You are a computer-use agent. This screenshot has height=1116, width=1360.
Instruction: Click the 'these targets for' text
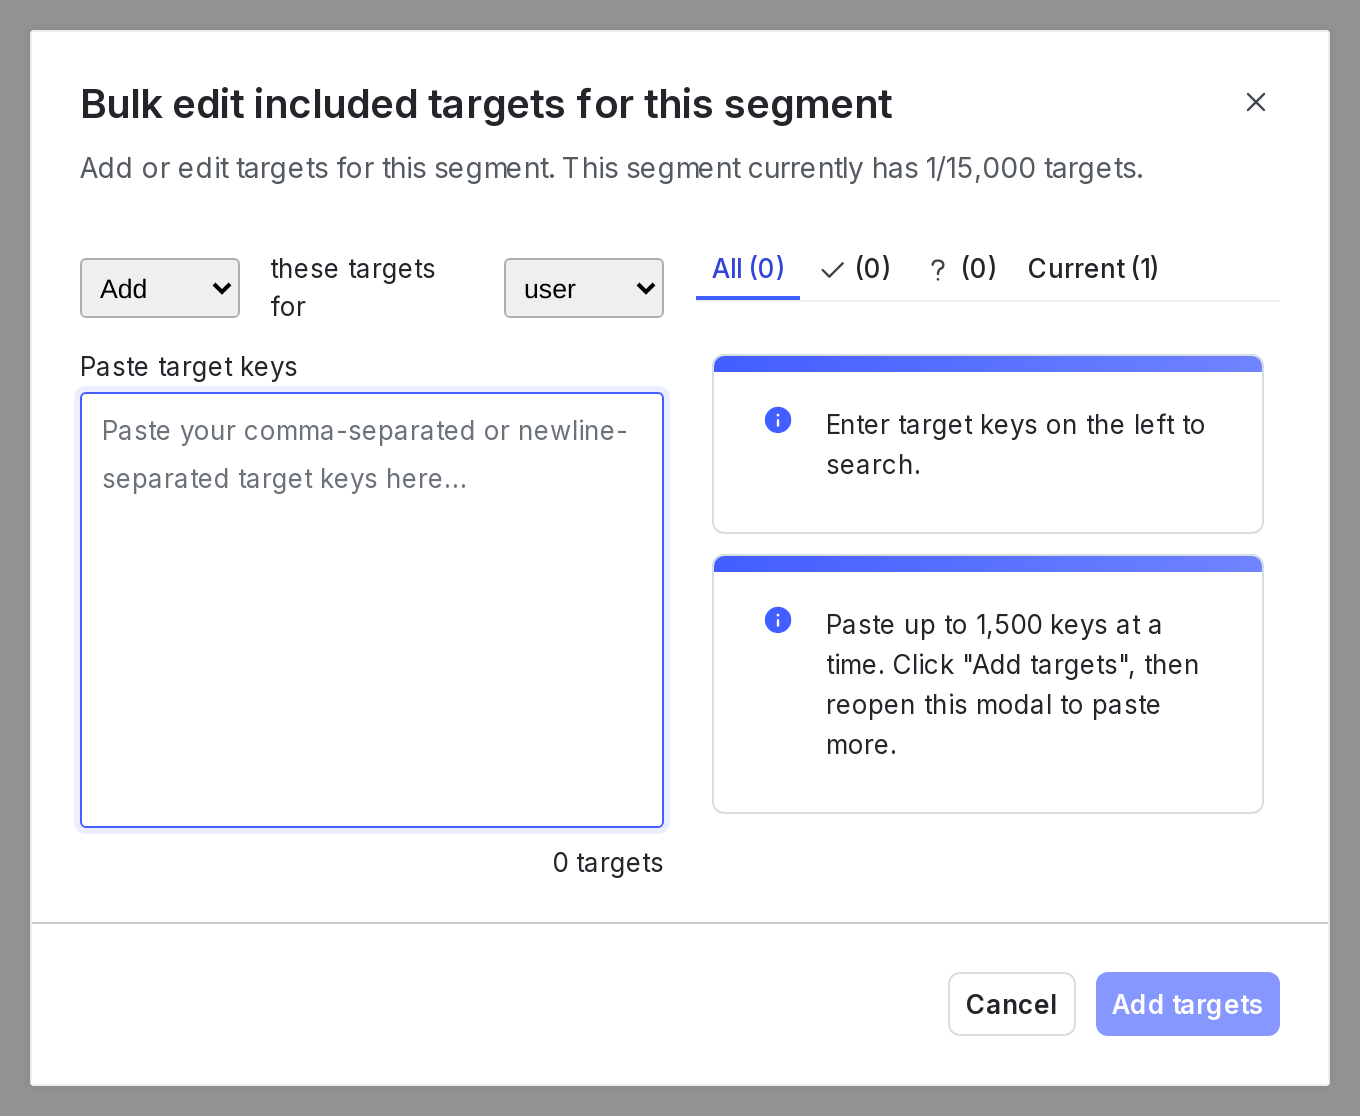coord(353,288)
